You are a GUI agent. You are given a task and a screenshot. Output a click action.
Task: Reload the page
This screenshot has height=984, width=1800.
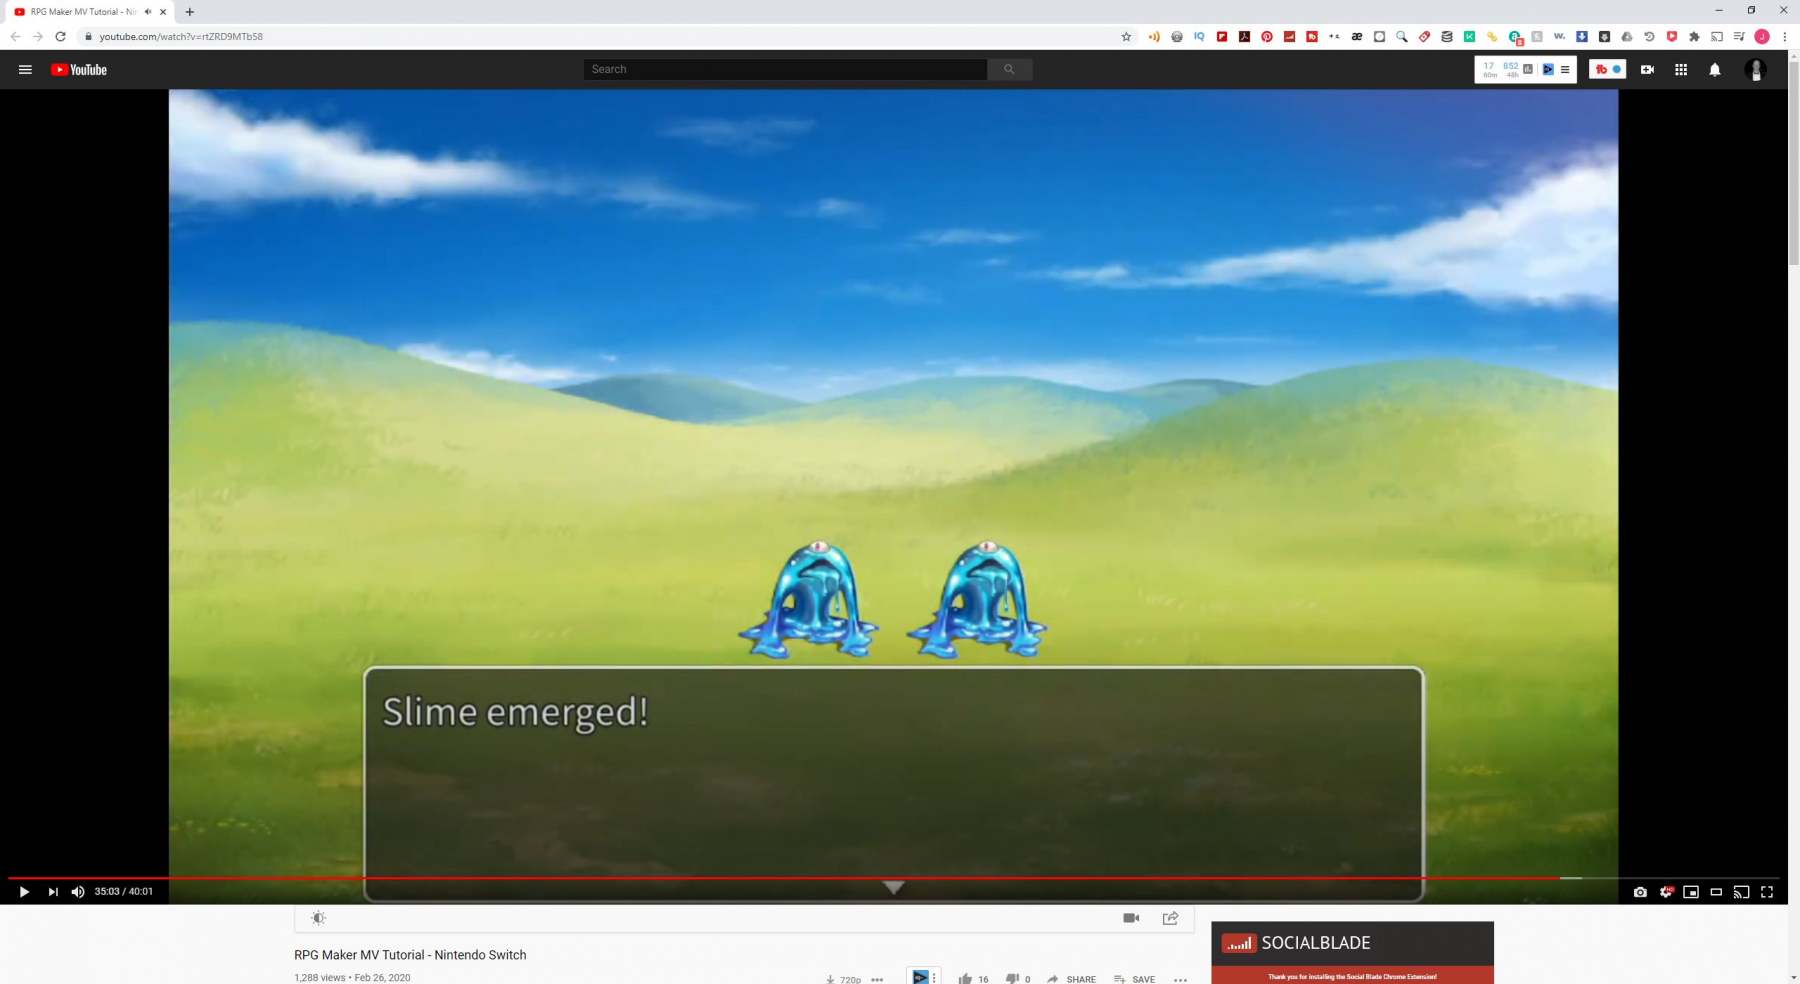click(x=60, y=36)
